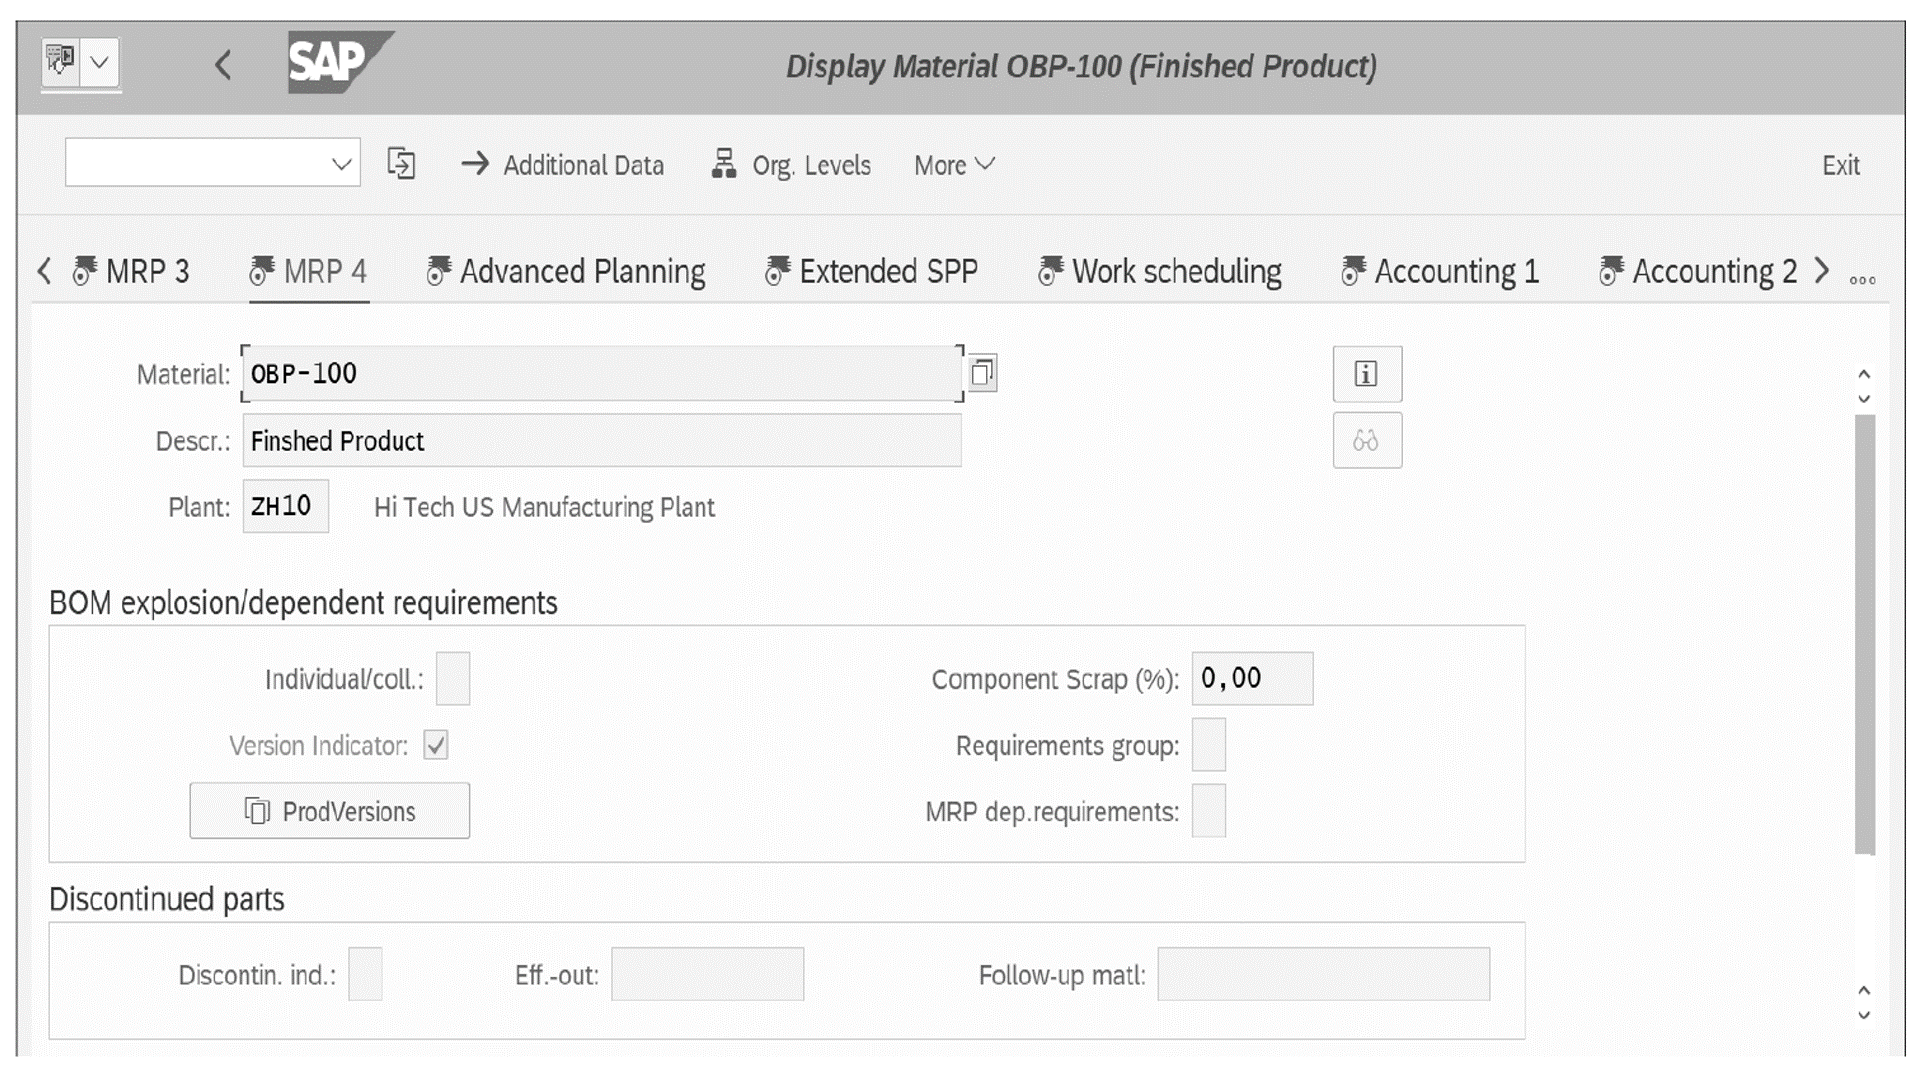This screenshot has height=1082, width=1925.
Task: Click the ProdVersions button
Action: coord(330,811)
